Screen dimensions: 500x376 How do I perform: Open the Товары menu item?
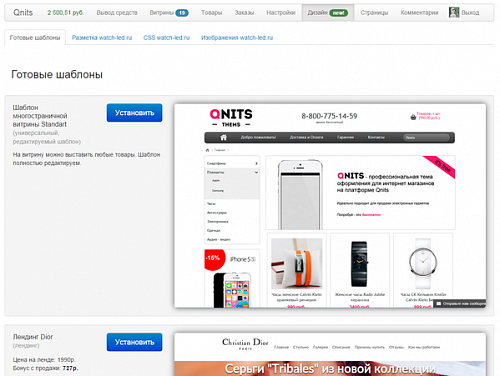(x=212, y=13)
